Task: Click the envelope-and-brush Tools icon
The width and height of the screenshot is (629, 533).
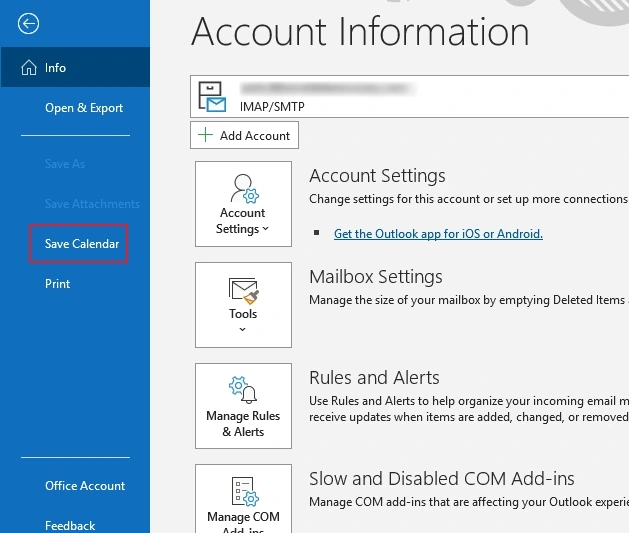Action: click(243, 290)
